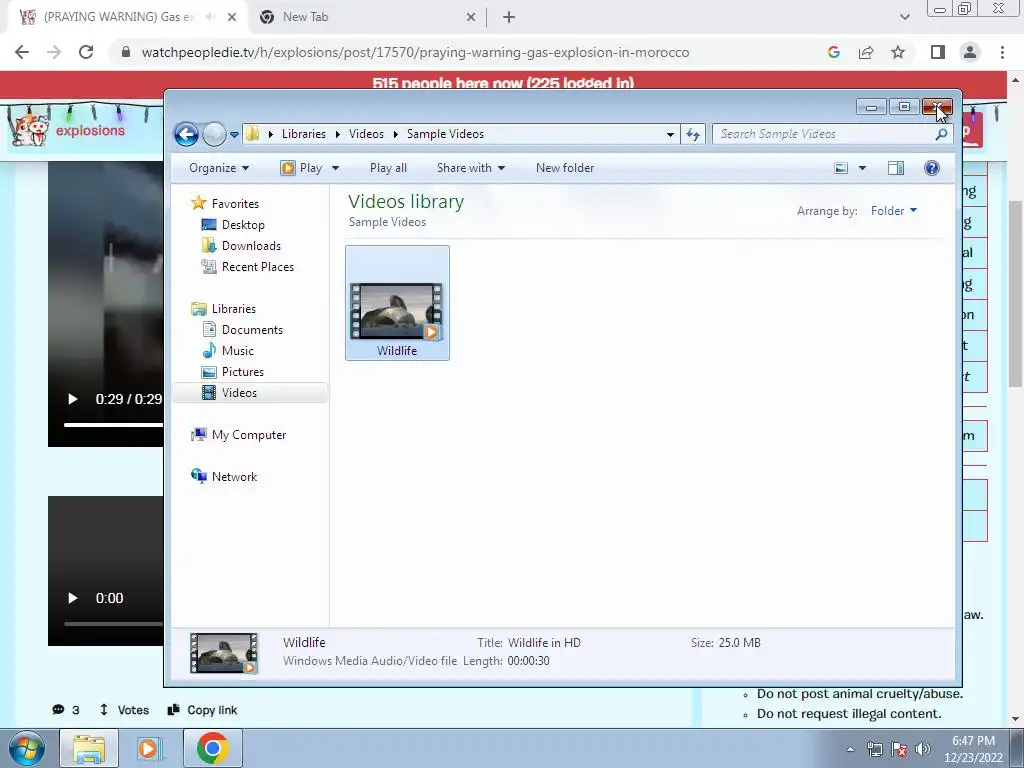
Task: Click the Play toolbar button
Action: click(301, 168)
